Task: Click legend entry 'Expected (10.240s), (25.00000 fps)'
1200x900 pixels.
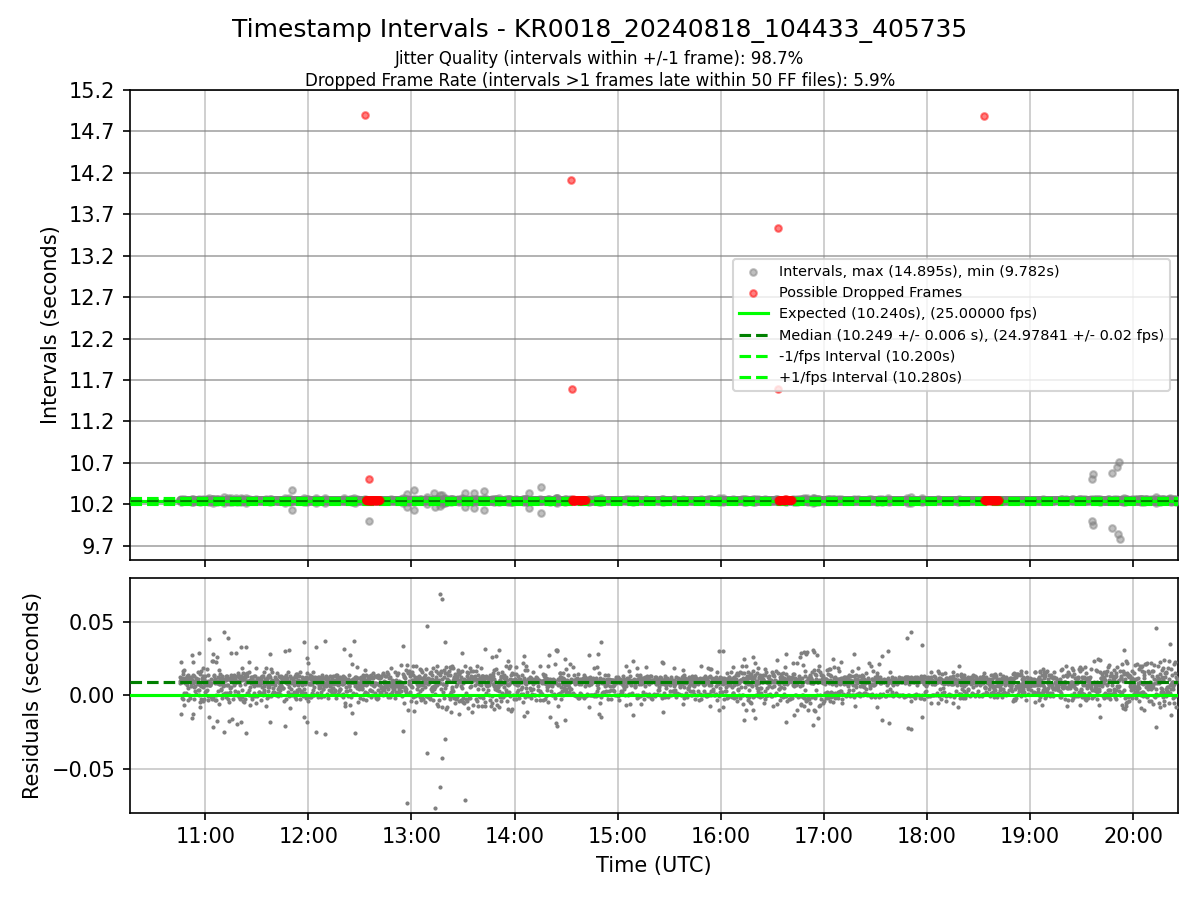Action: [x=908, y=313]
